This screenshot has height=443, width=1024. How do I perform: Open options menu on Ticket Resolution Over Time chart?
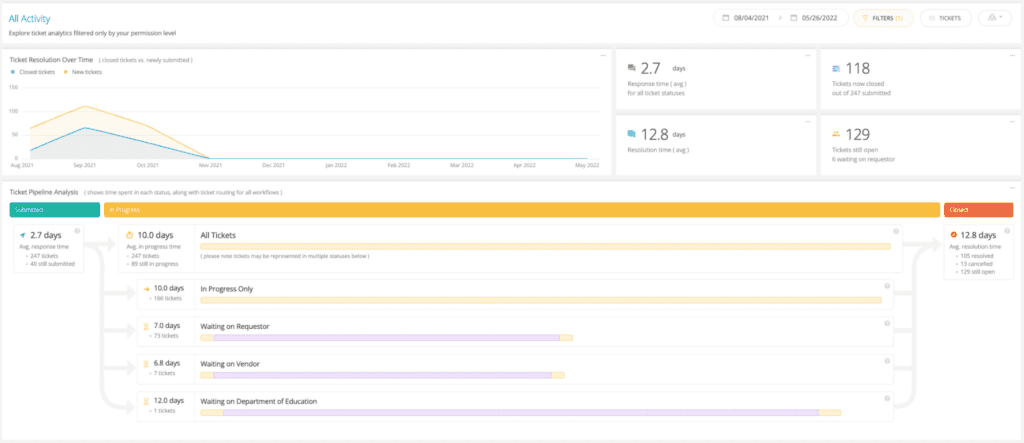602,55
